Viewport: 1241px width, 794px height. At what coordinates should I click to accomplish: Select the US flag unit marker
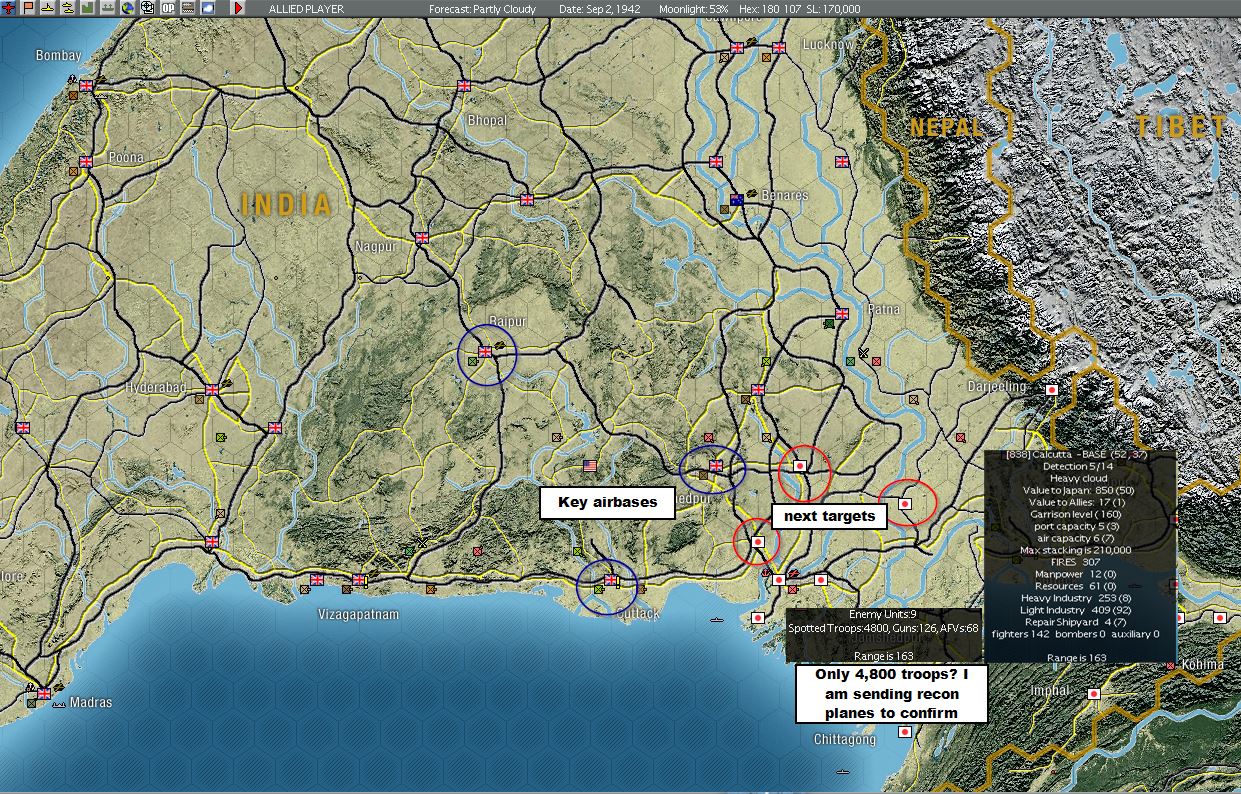pyautogui.click(x=589, y=466)
